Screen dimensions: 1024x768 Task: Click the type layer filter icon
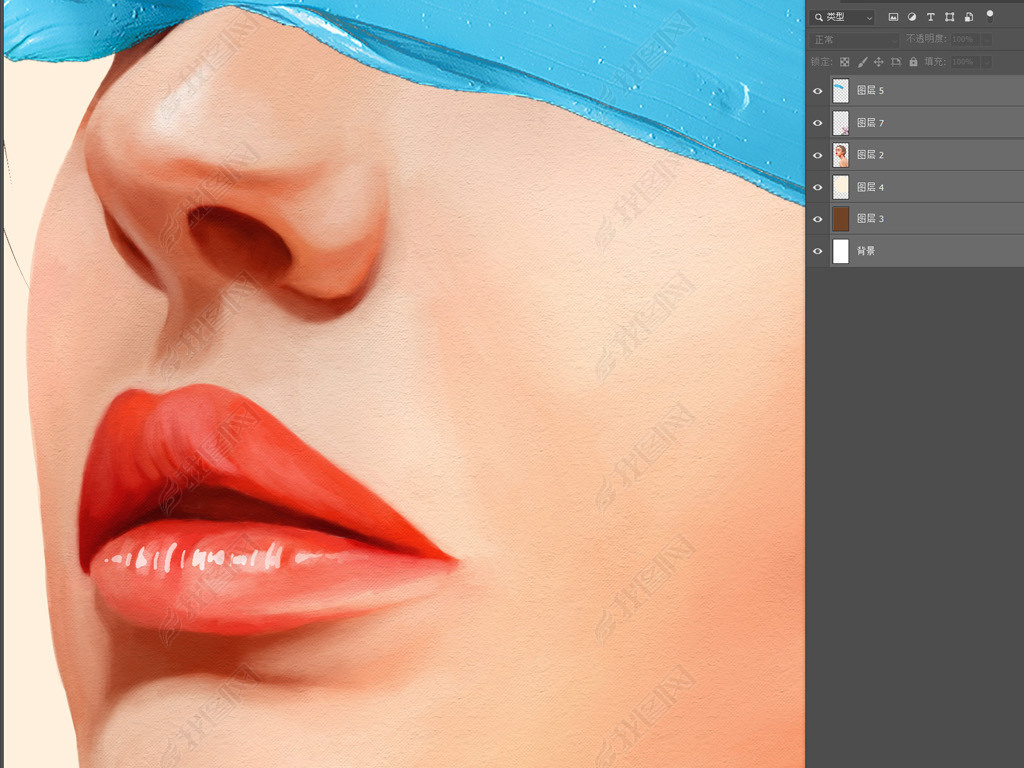(931, 17)
